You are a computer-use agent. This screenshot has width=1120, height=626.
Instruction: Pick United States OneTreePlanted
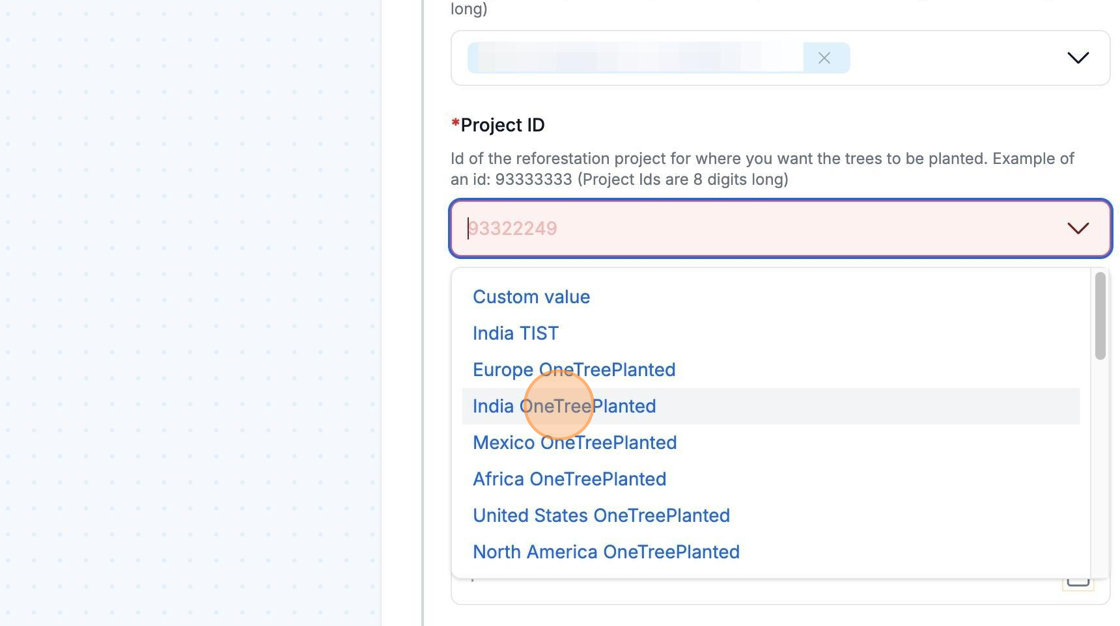coord(601,516)
